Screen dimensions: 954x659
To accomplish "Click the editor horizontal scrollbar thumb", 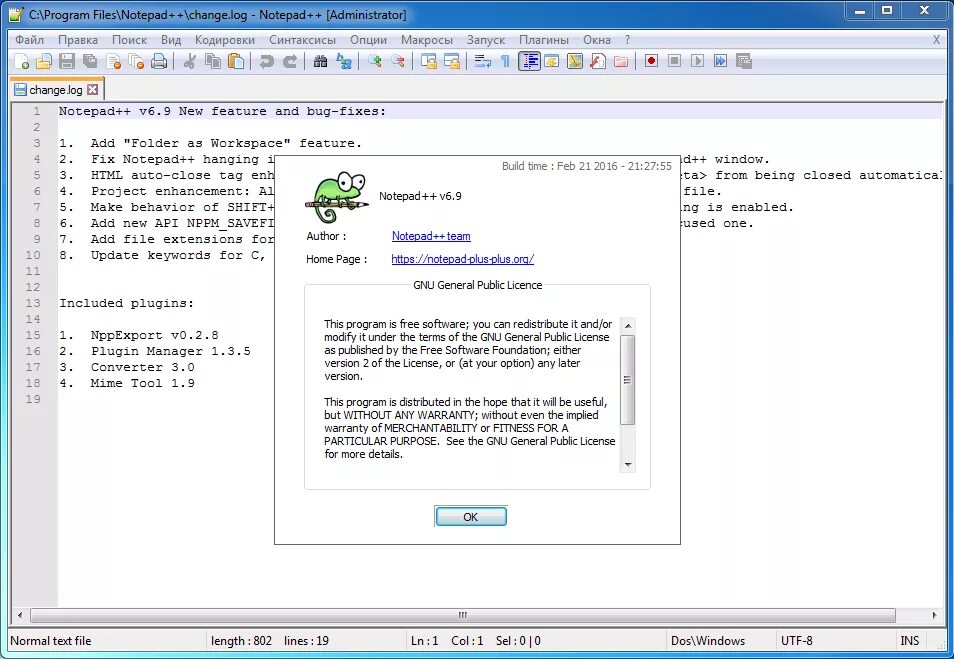I will [x=462, y=615].
